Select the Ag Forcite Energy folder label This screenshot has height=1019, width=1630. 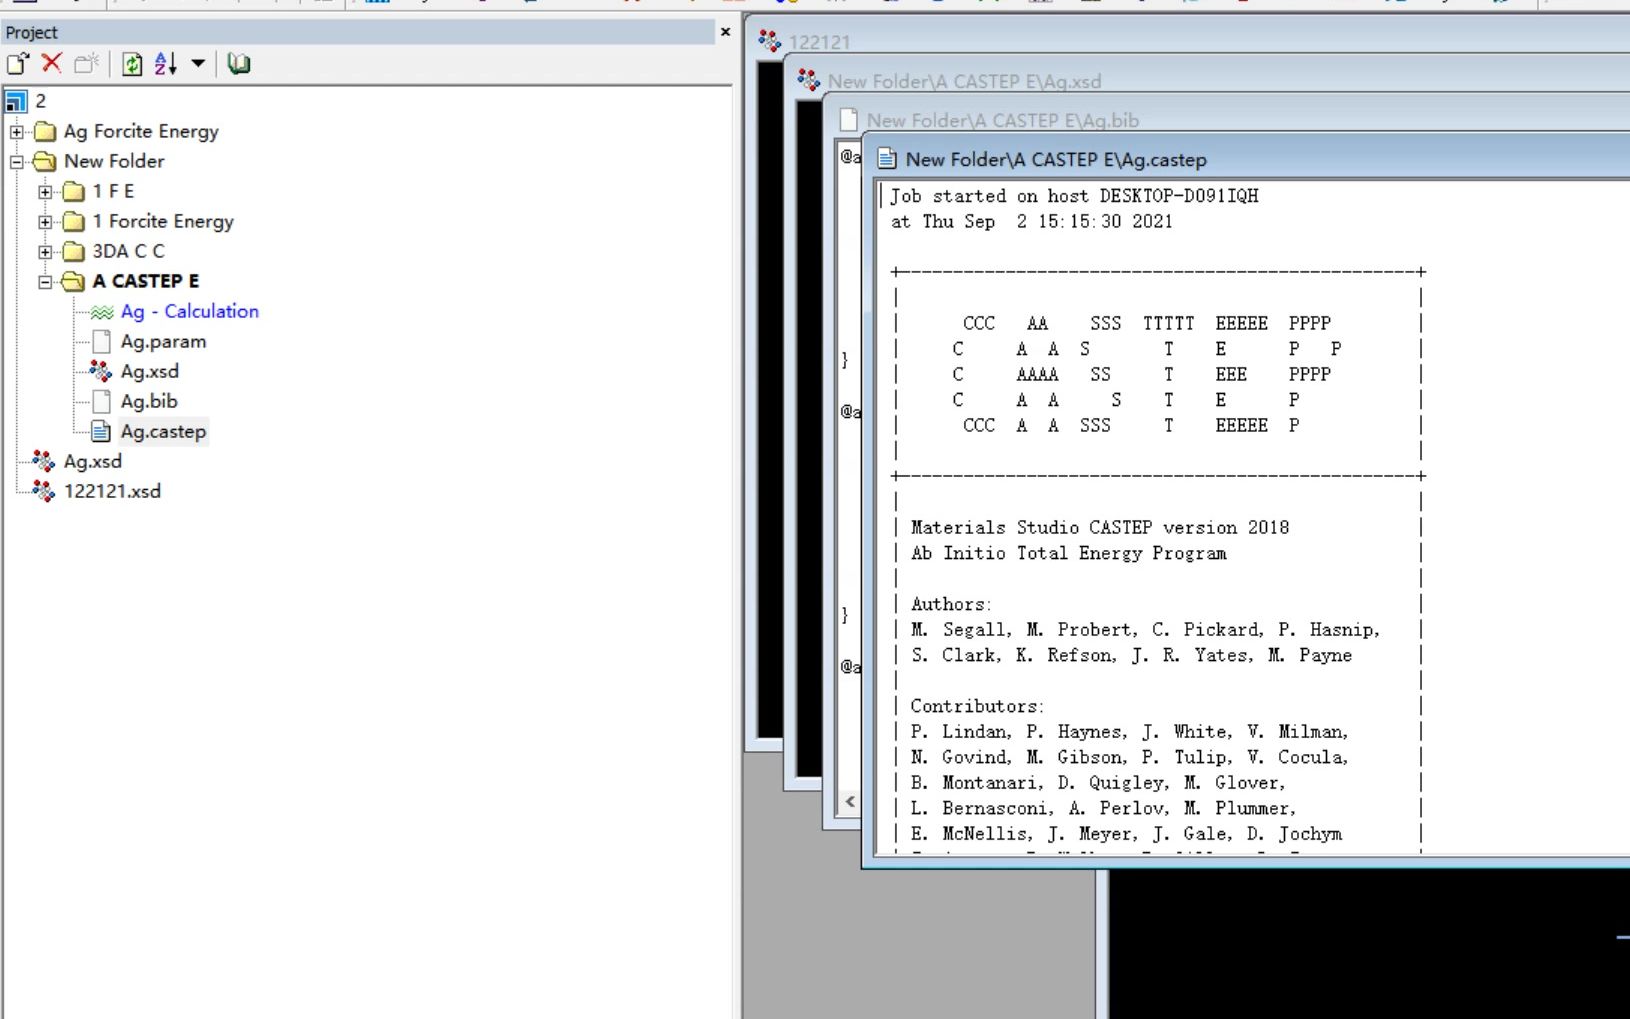tap(141, 131)
